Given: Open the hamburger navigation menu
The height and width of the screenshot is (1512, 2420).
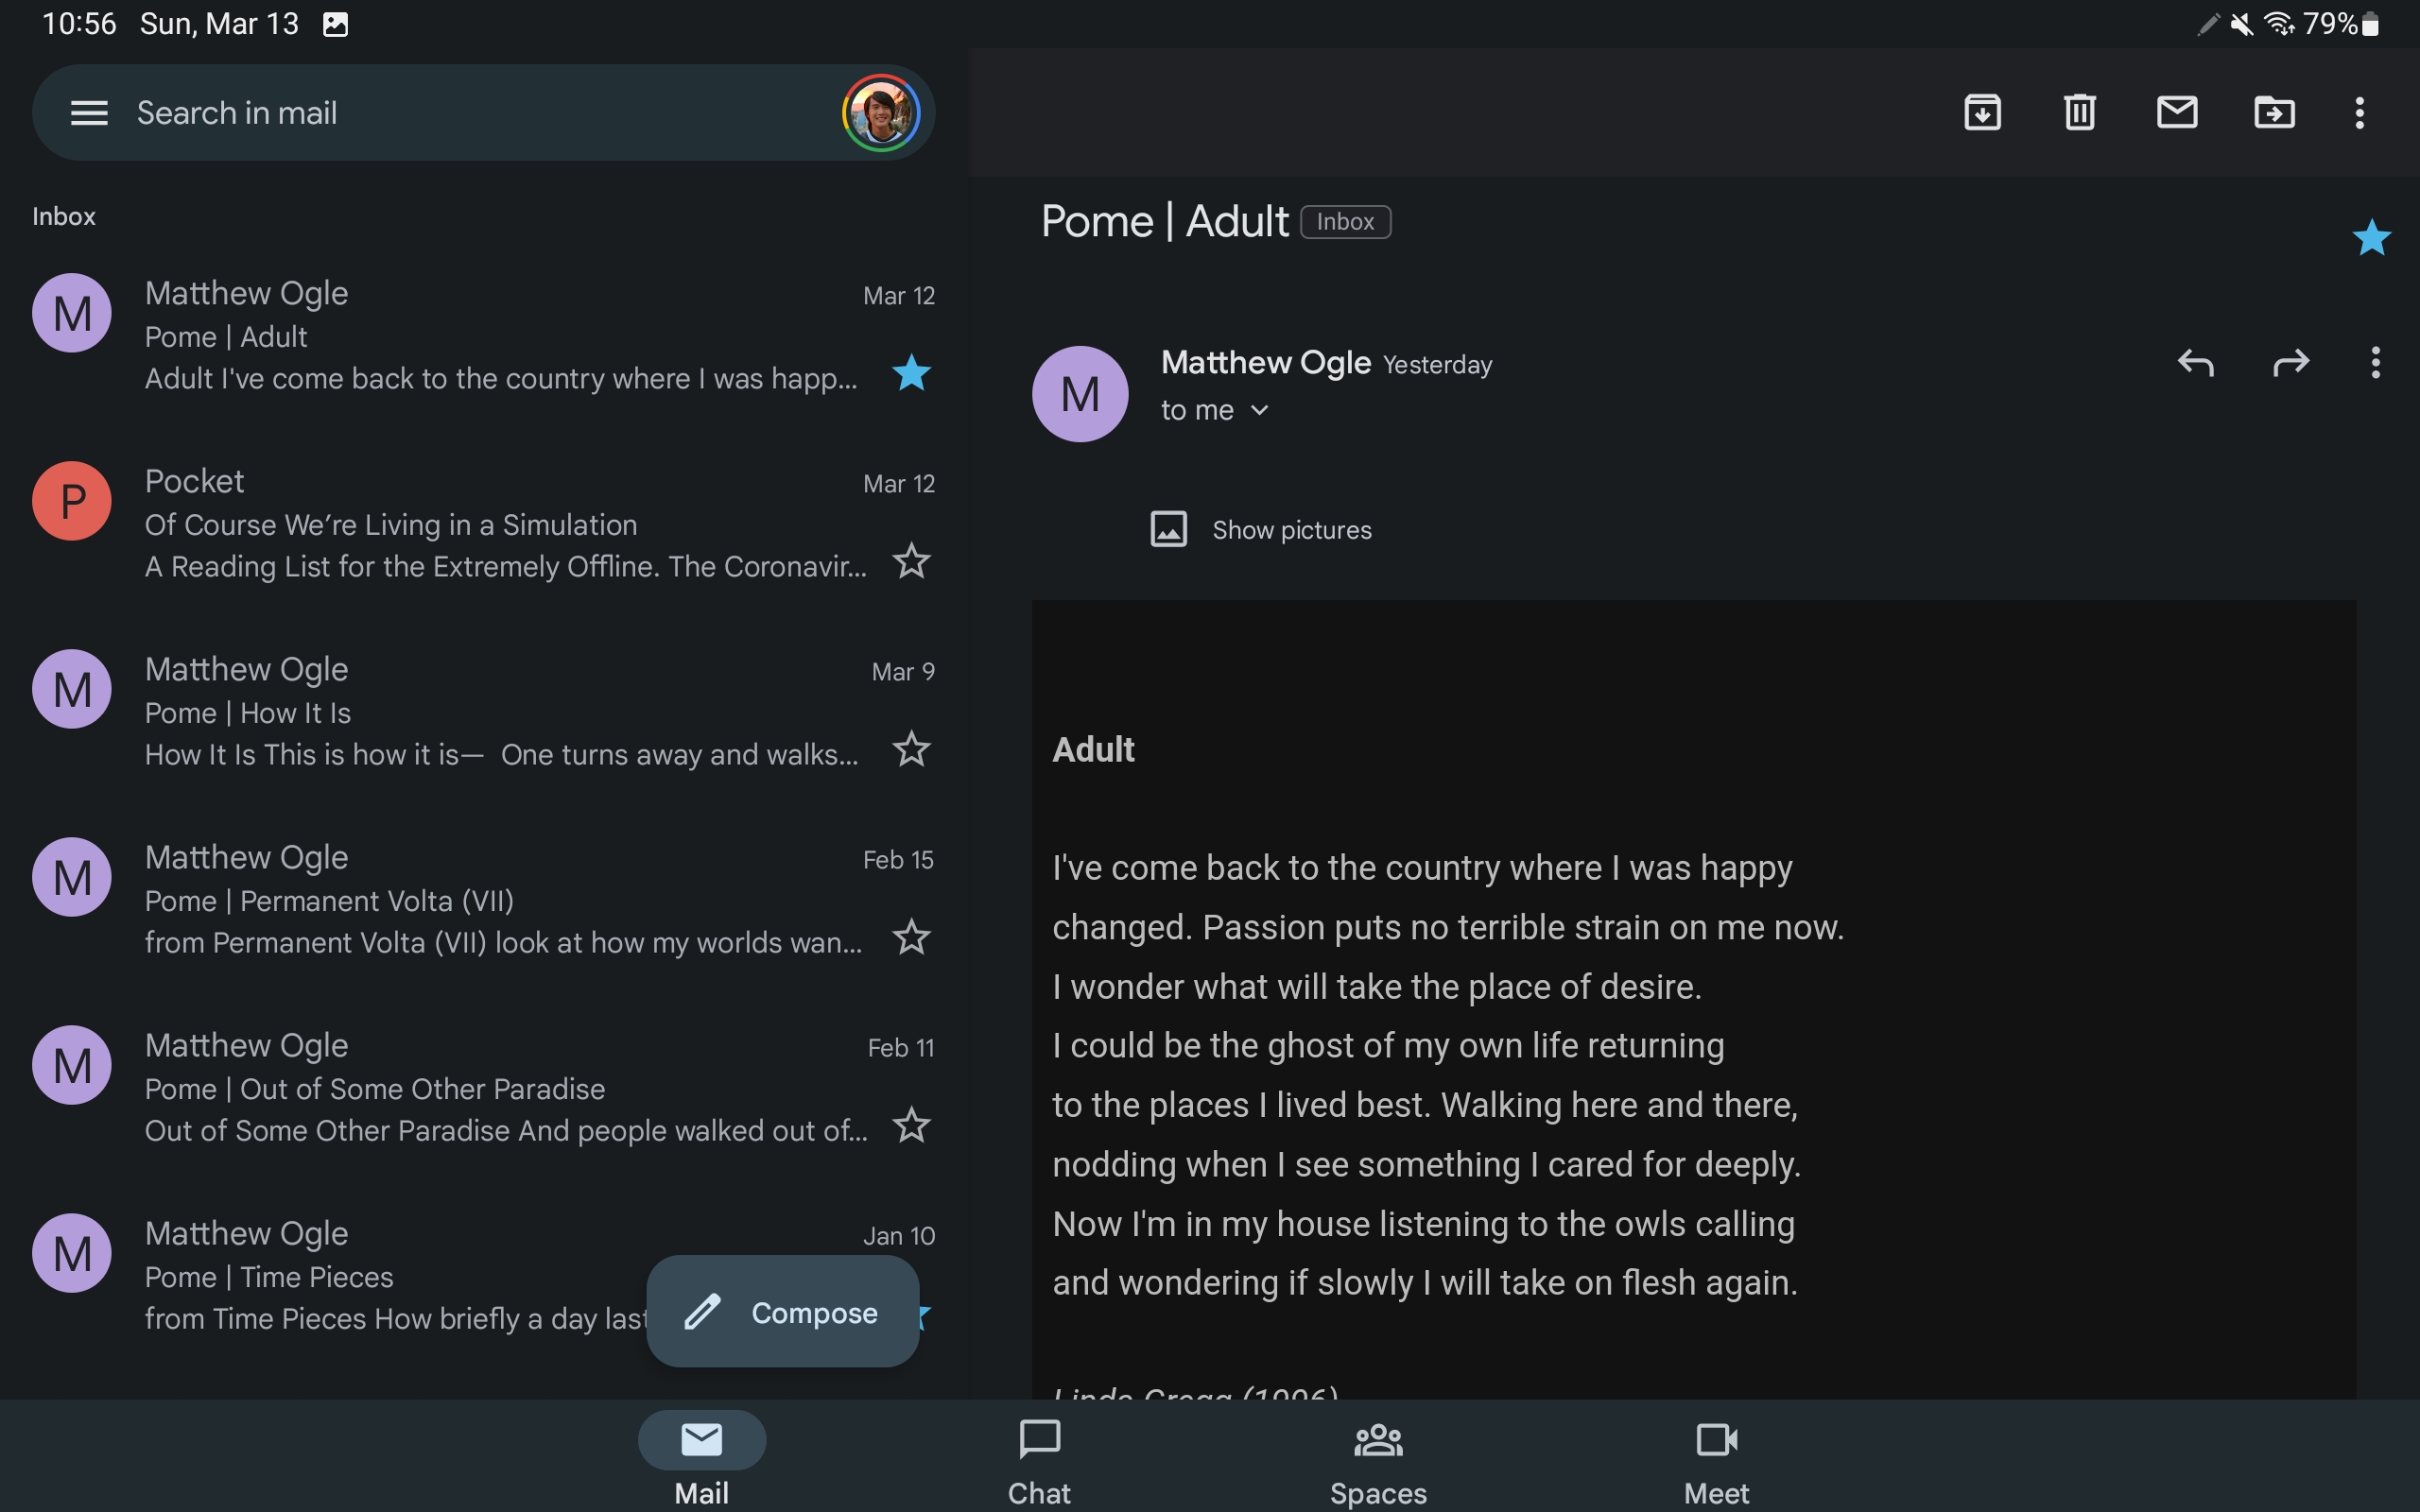Looking at the screenshot, I should [89, 113].
